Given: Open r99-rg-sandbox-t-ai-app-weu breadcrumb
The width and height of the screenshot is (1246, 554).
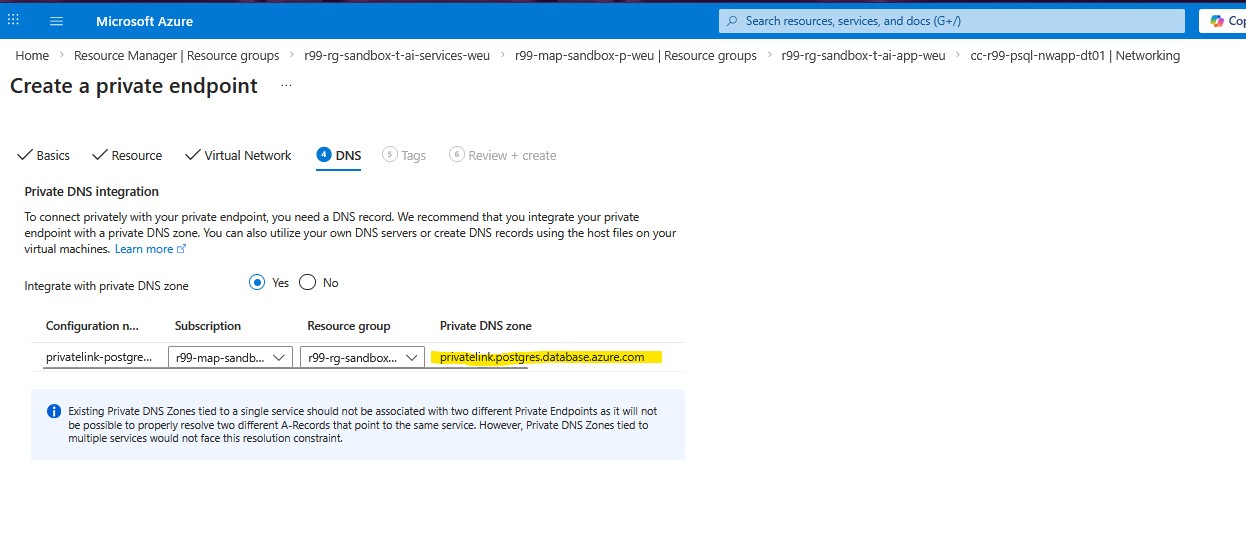Looking at the screenshot, I should pyautogui.click(x=863, y=56).
